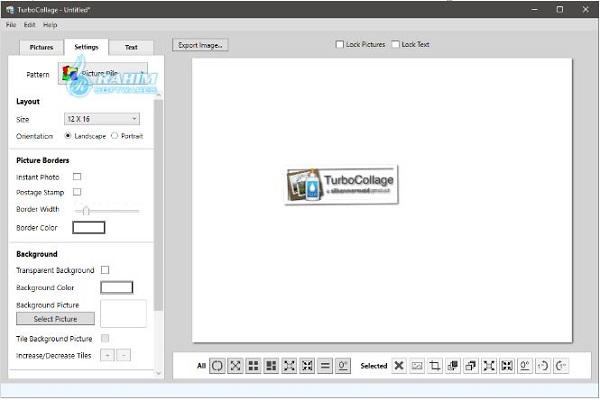The height and width of the screenshot is (400, 600).
Task: Enable the Lock Text checkbox
Action: (x=395, y=44)
